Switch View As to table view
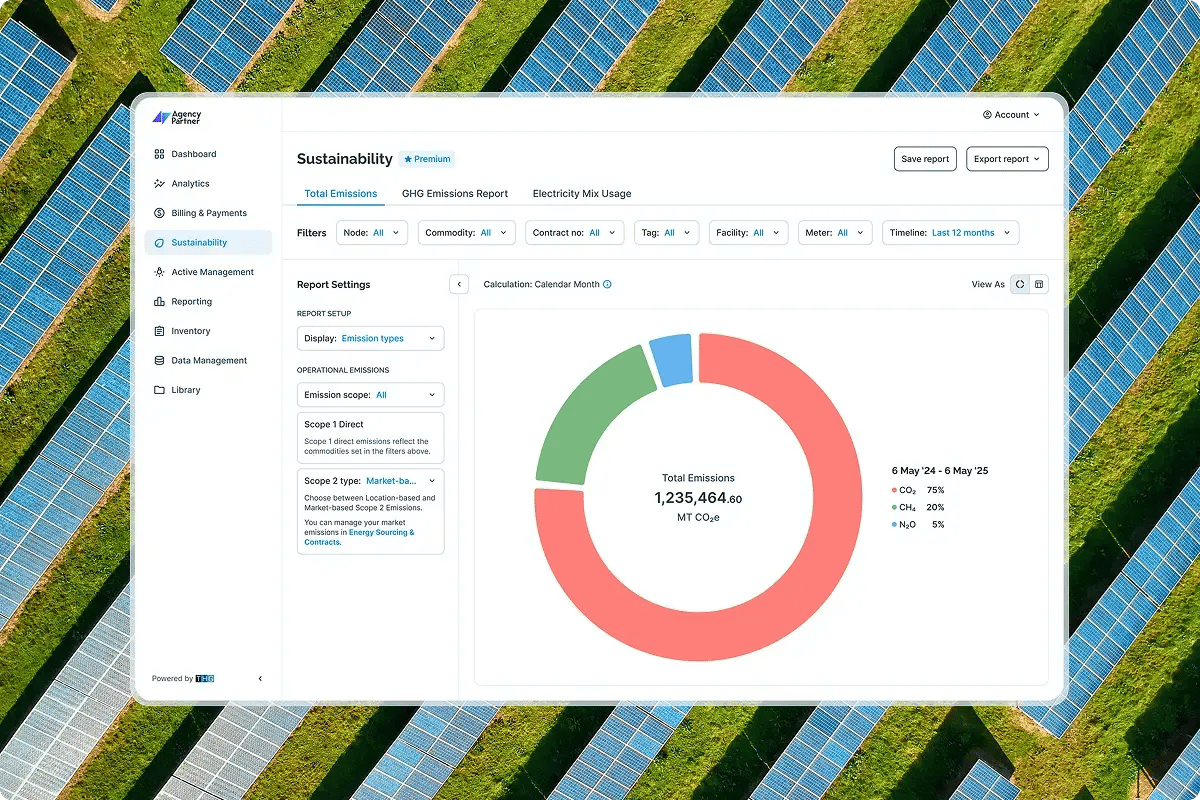The width and height of the screenshot is (1200, 800). click(x=1040, y=284)
